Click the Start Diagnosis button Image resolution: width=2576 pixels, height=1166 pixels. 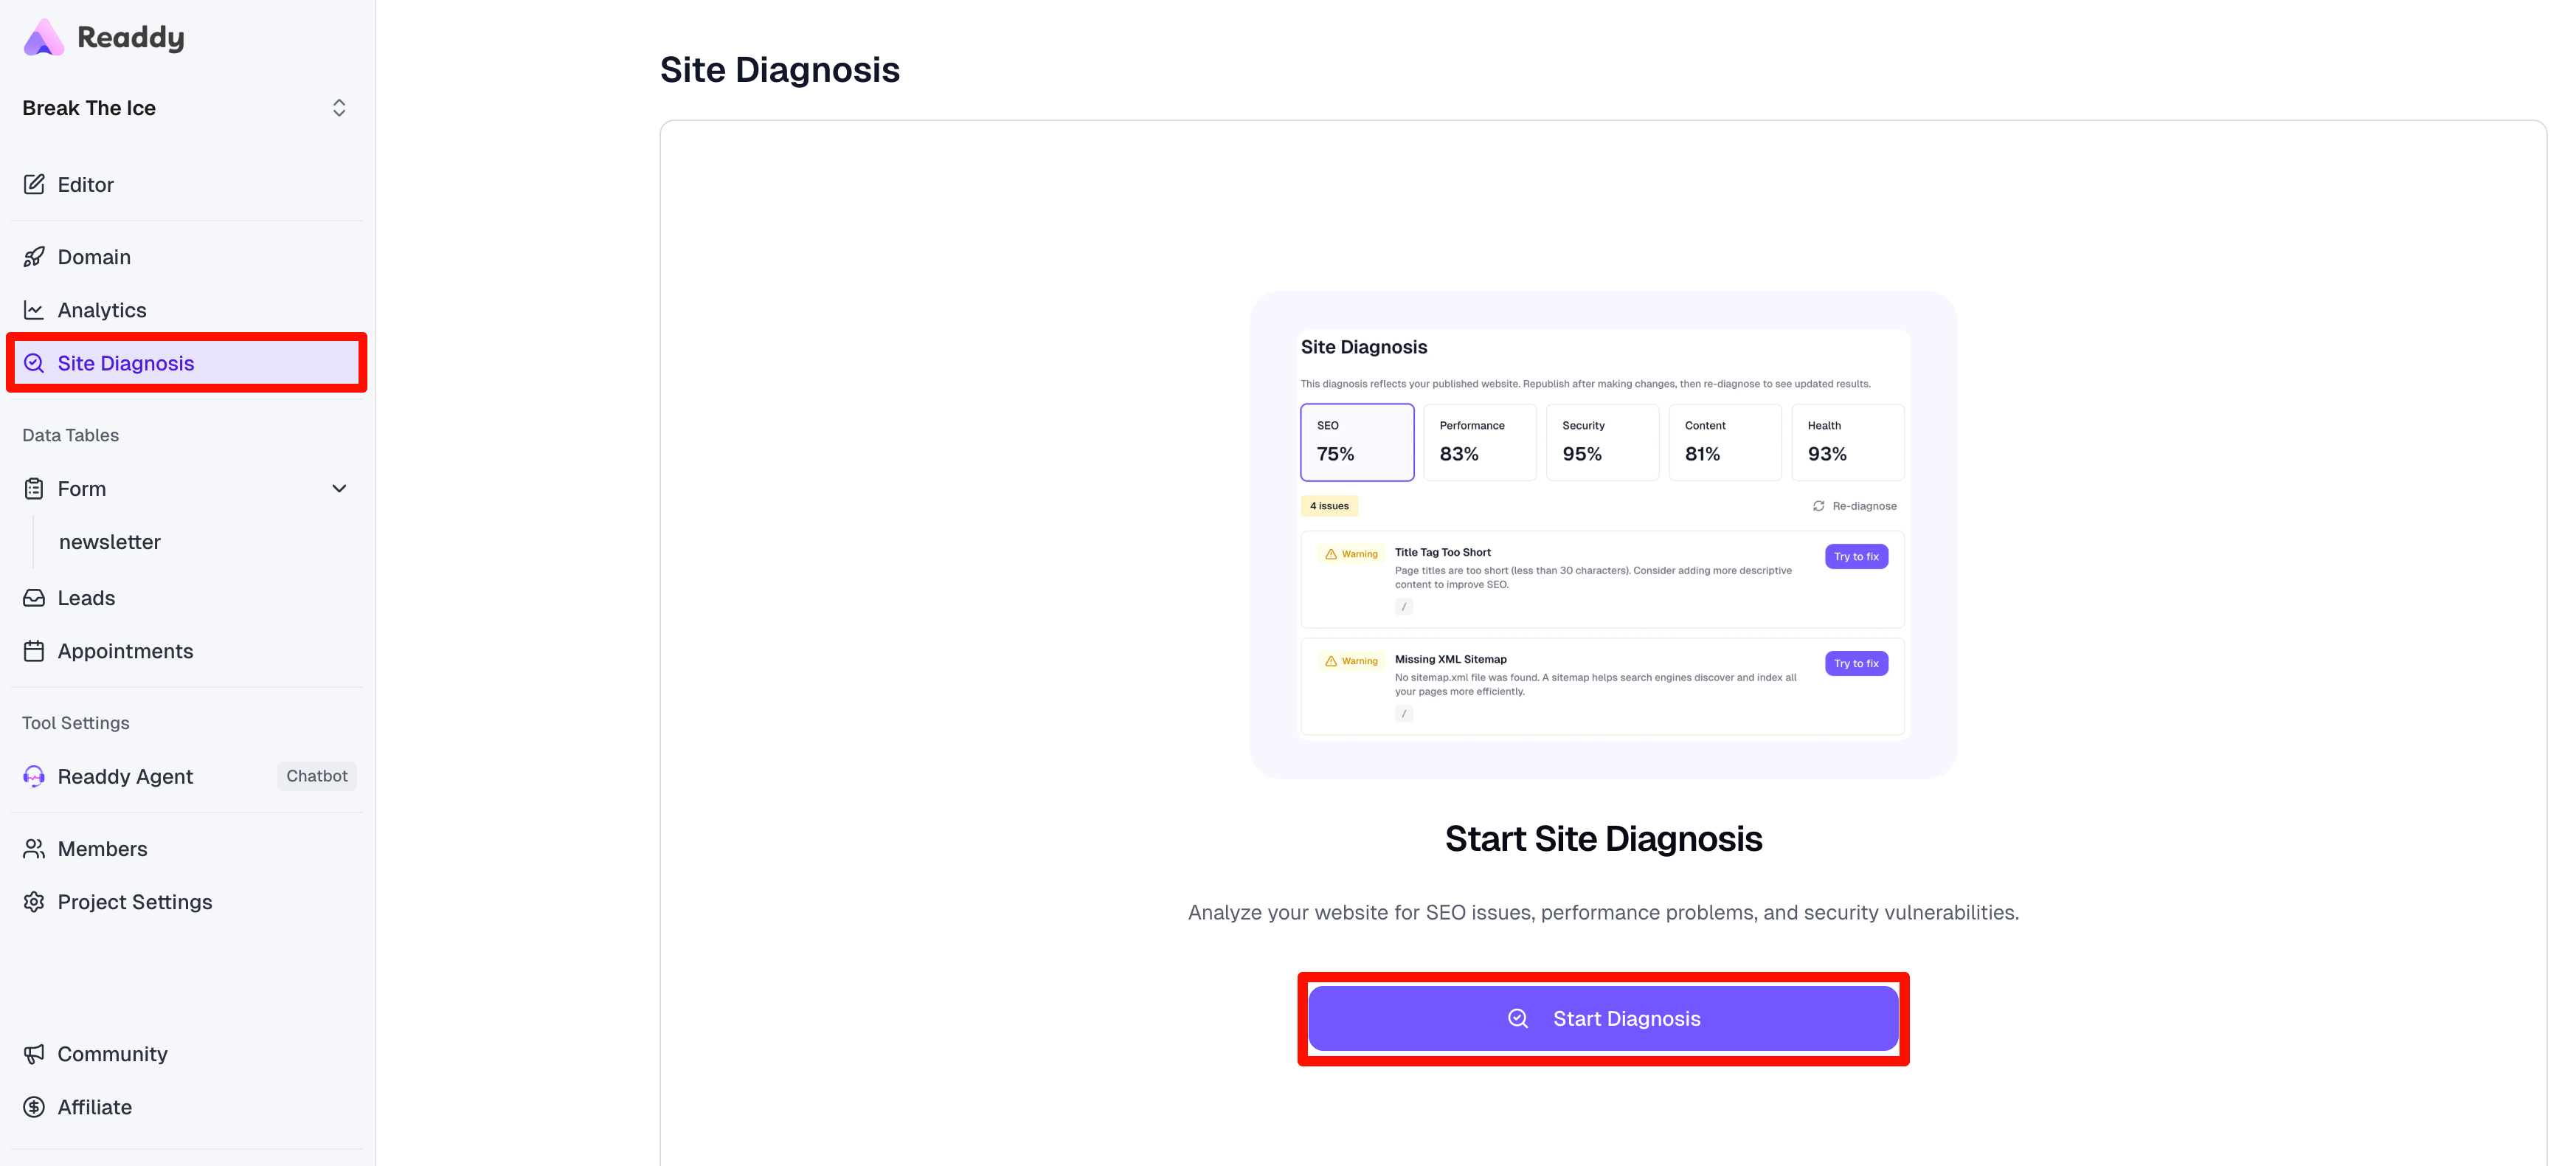(x=1603, y=1018)
